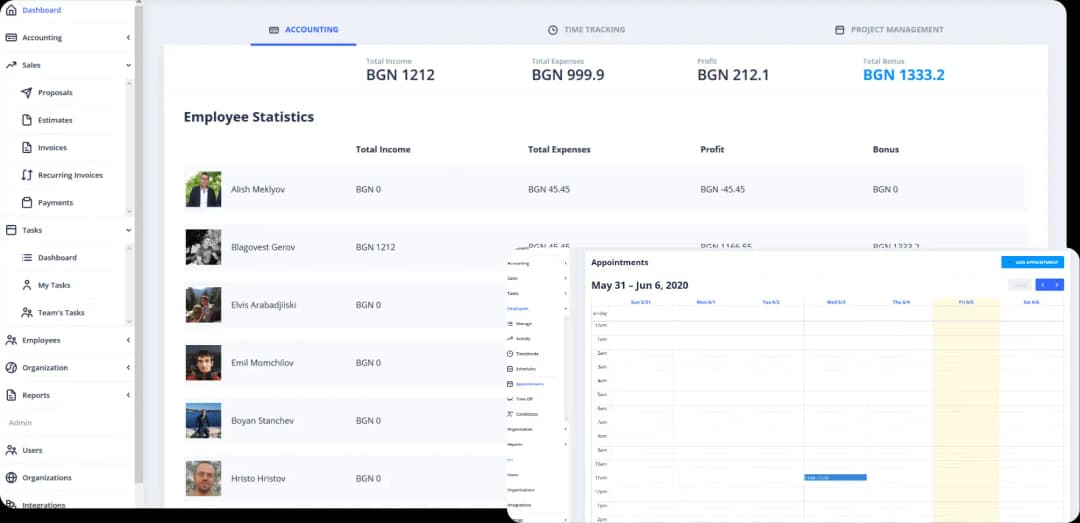
Task: Select Users item in Appointments window sidebar
Action: point(513,475)
